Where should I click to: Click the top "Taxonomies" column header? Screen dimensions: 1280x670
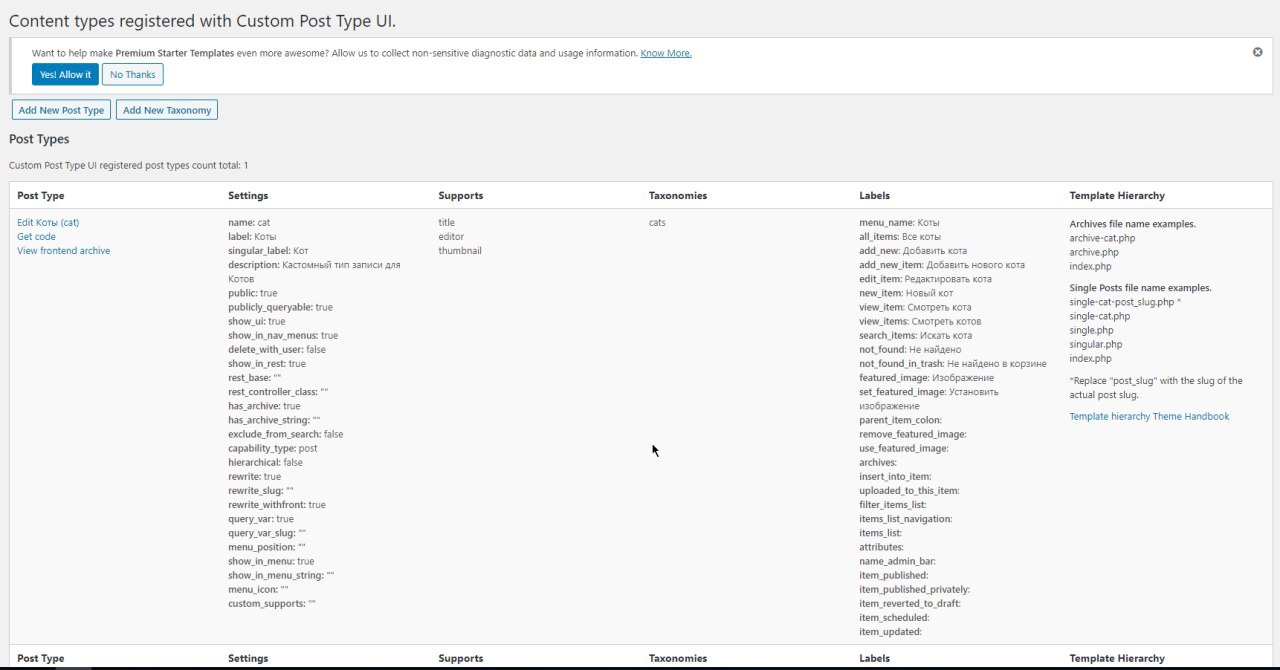pos(678,196)
